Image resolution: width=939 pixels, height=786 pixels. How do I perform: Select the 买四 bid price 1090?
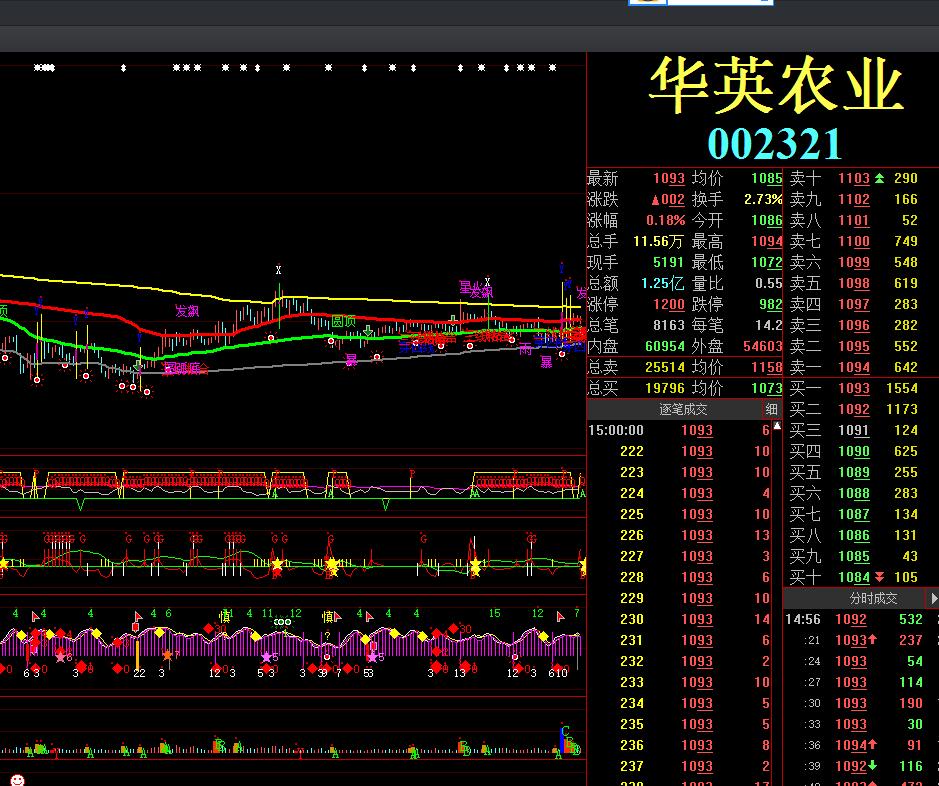(853, 451)
